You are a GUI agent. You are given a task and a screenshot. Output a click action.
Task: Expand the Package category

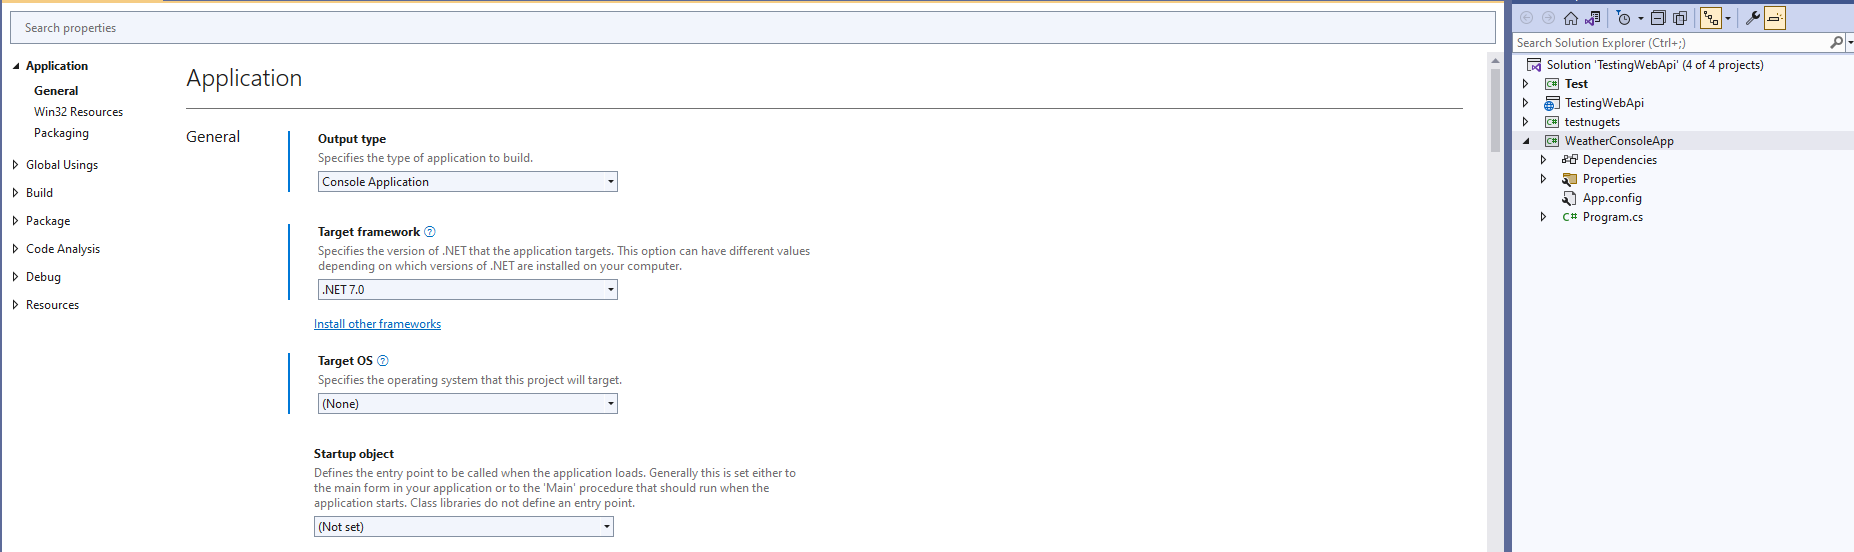pos(16,221)
